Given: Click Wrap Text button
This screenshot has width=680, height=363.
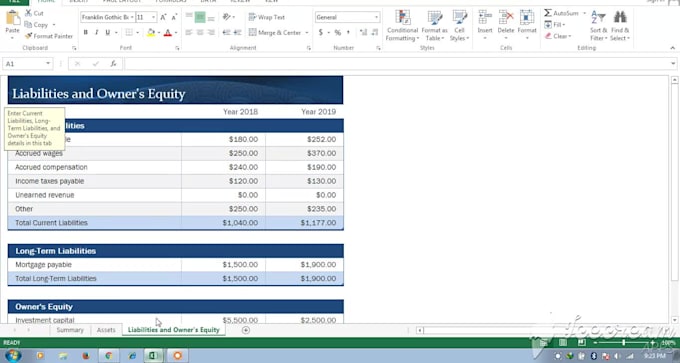Looking at the screenshot, I should (267, 17).
